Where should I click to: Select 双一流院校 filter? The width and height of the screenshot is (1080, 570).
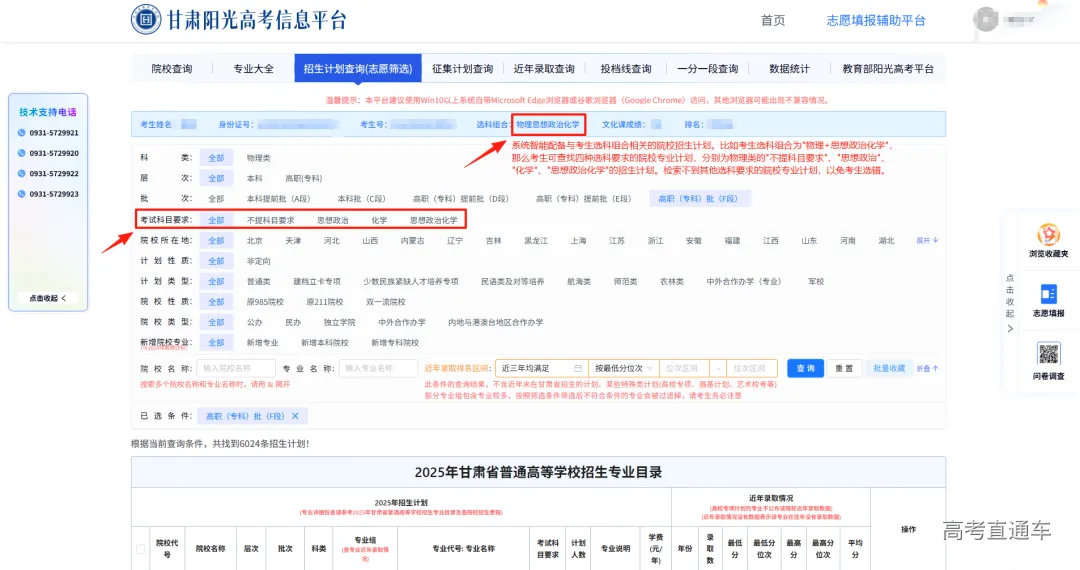[385, 302]
